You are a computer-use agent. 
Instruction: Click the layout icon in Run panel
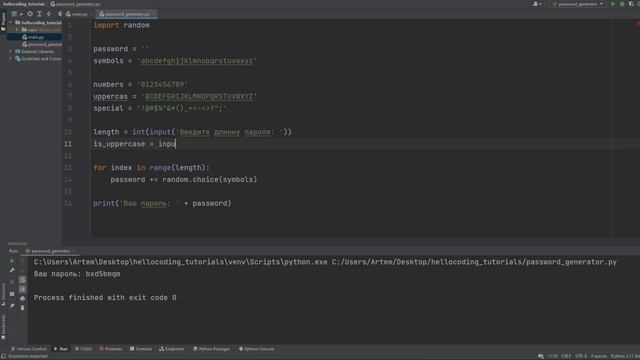pyautogui.click(x=12, y=294)
